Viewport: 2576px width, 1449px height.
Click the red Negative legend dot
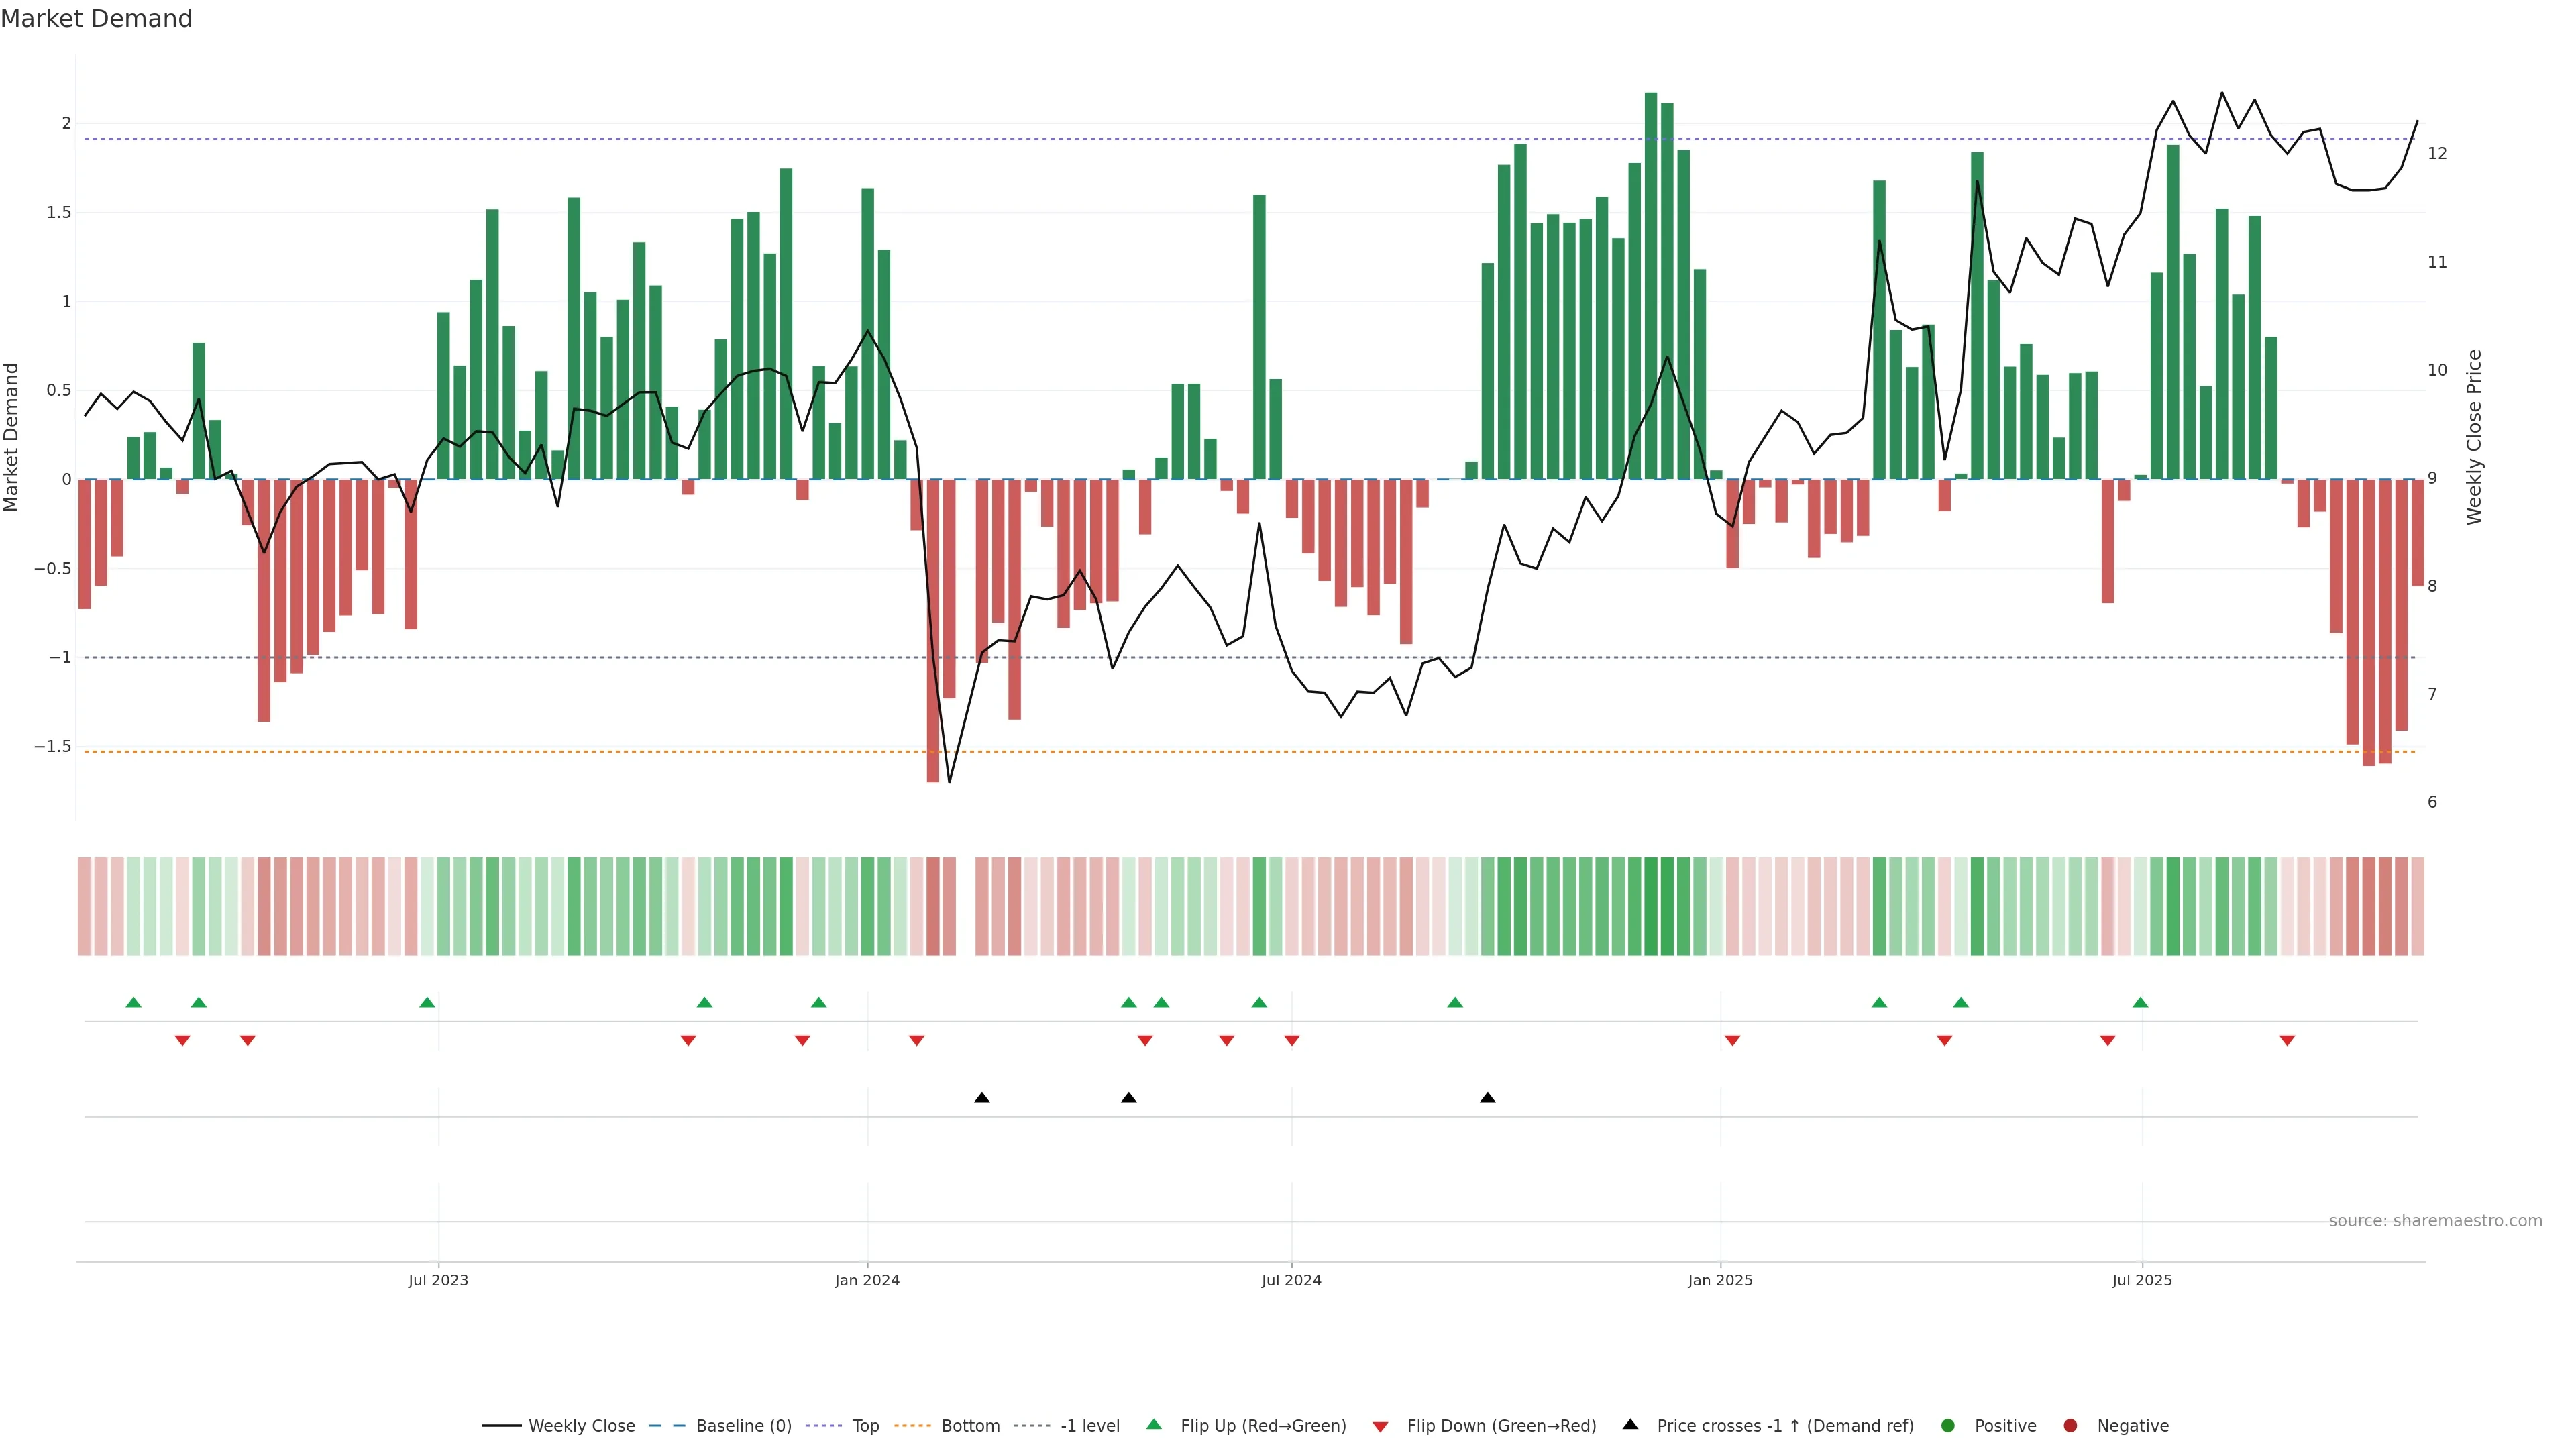click(2070, 1426)
